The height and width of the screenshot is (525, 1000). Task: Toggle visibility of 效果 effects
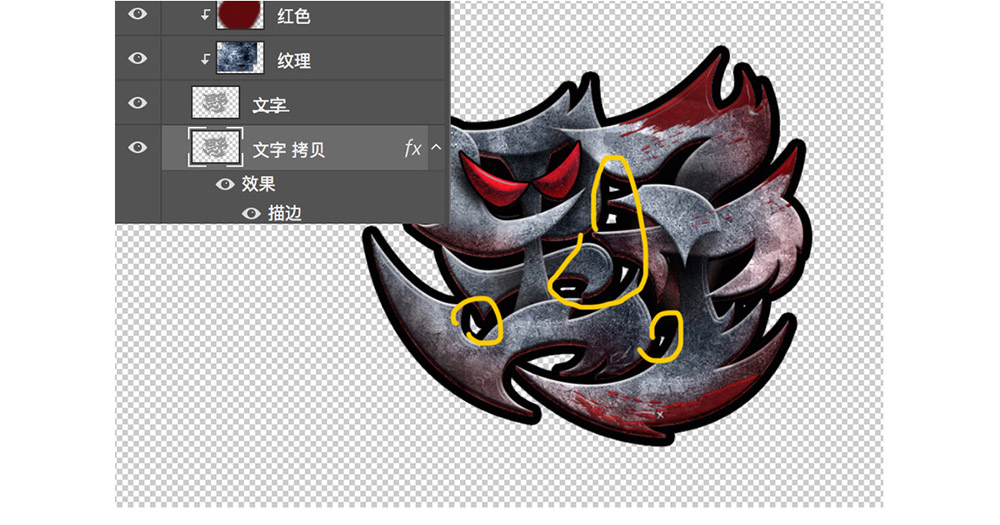click(x=224, y=184)
